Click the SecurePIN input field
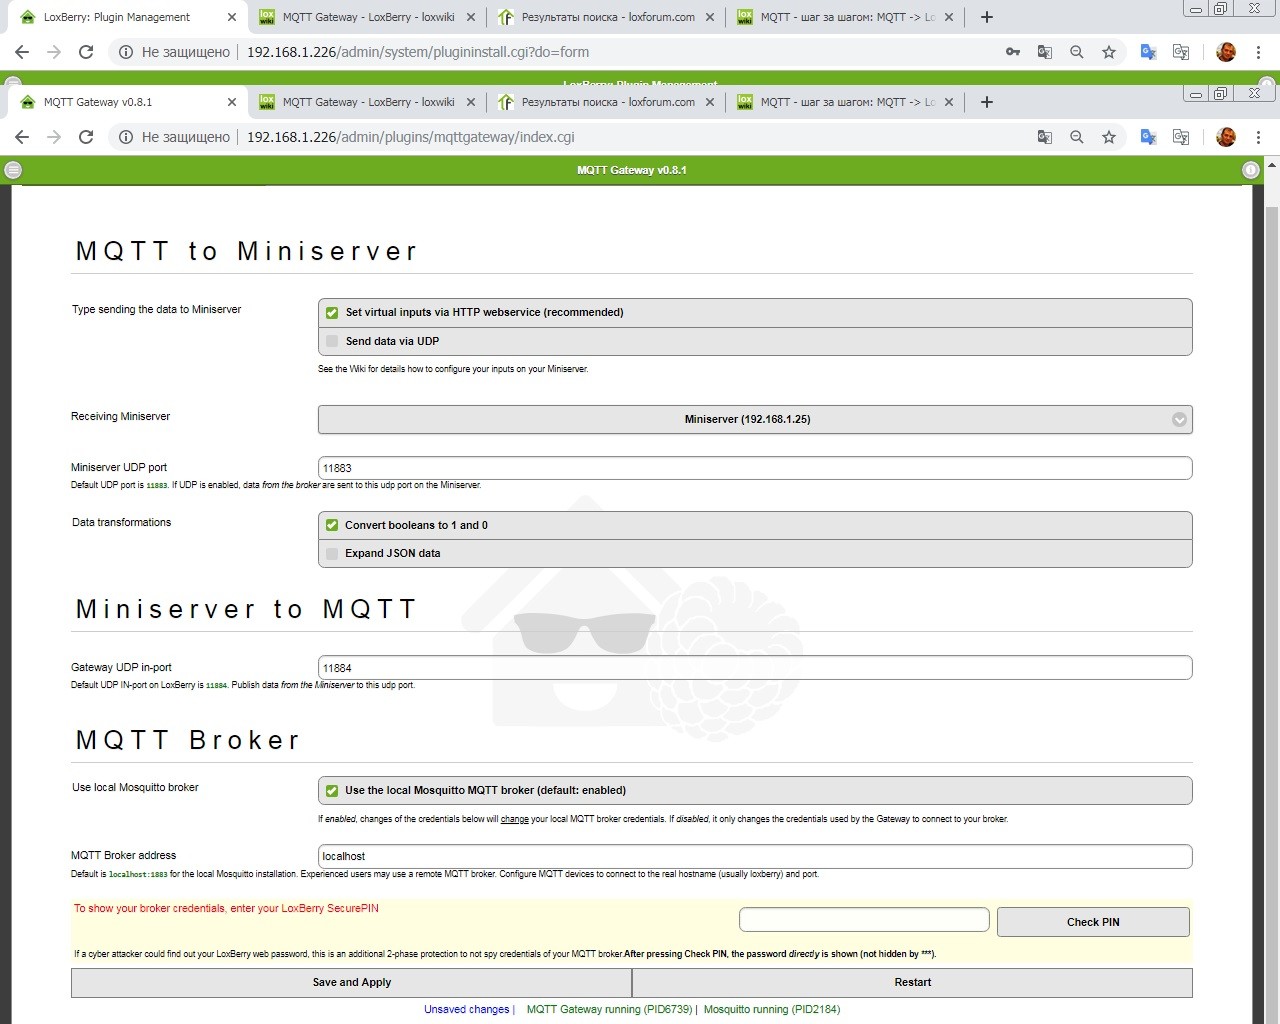The height and width of the screenshot is (1024, 1280). [x=864, y=920]
